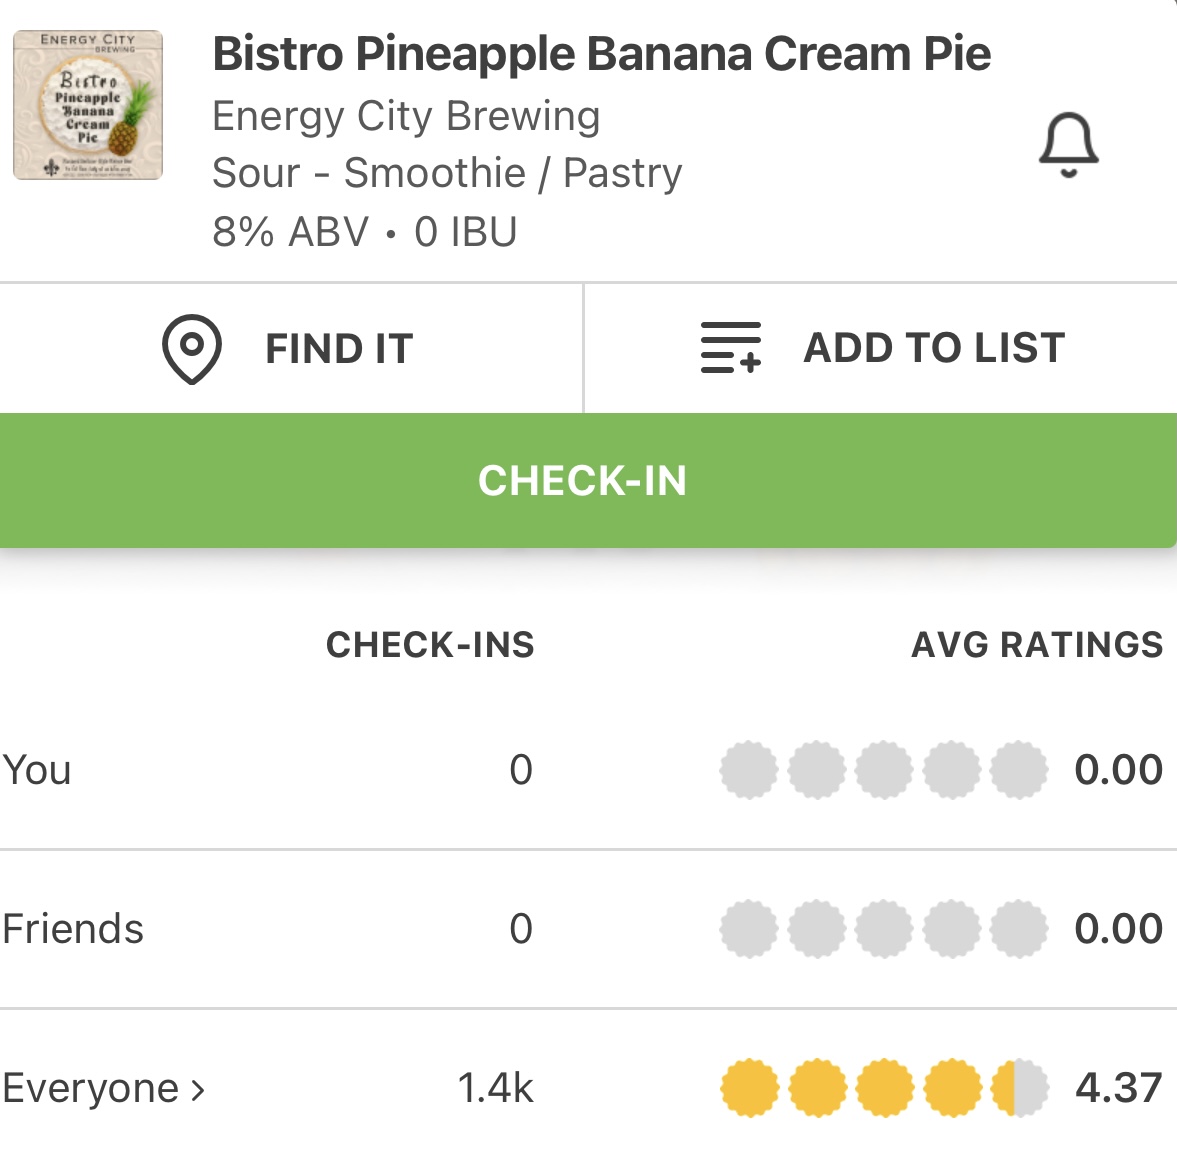Click the 8% ABV • 0 IBU text
Image resolution: width=1177 pixels, height=1152 pixels.
[x=364, y=232]
